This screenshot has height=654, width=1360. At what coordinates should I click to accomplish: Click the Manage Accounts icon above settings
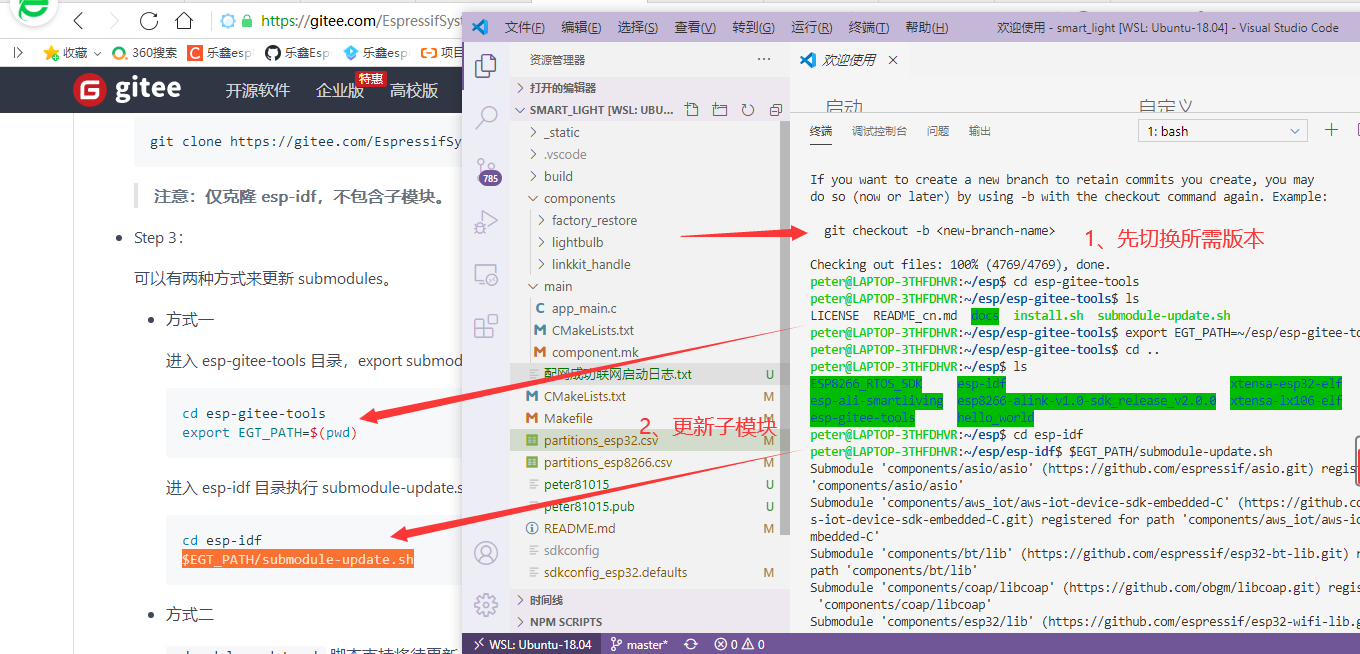point(486,552)
